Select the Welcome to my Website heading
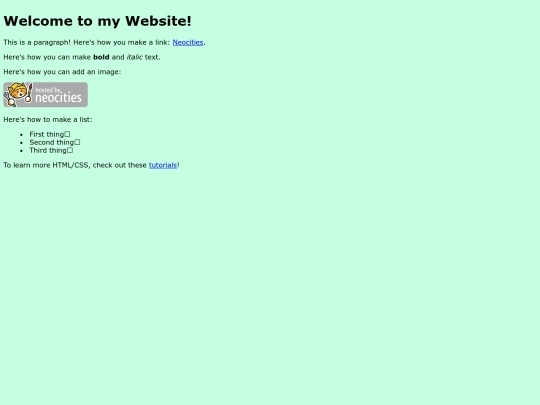This screenshot has width=540, height=405. pyautogui.click(x=97, y=21)
